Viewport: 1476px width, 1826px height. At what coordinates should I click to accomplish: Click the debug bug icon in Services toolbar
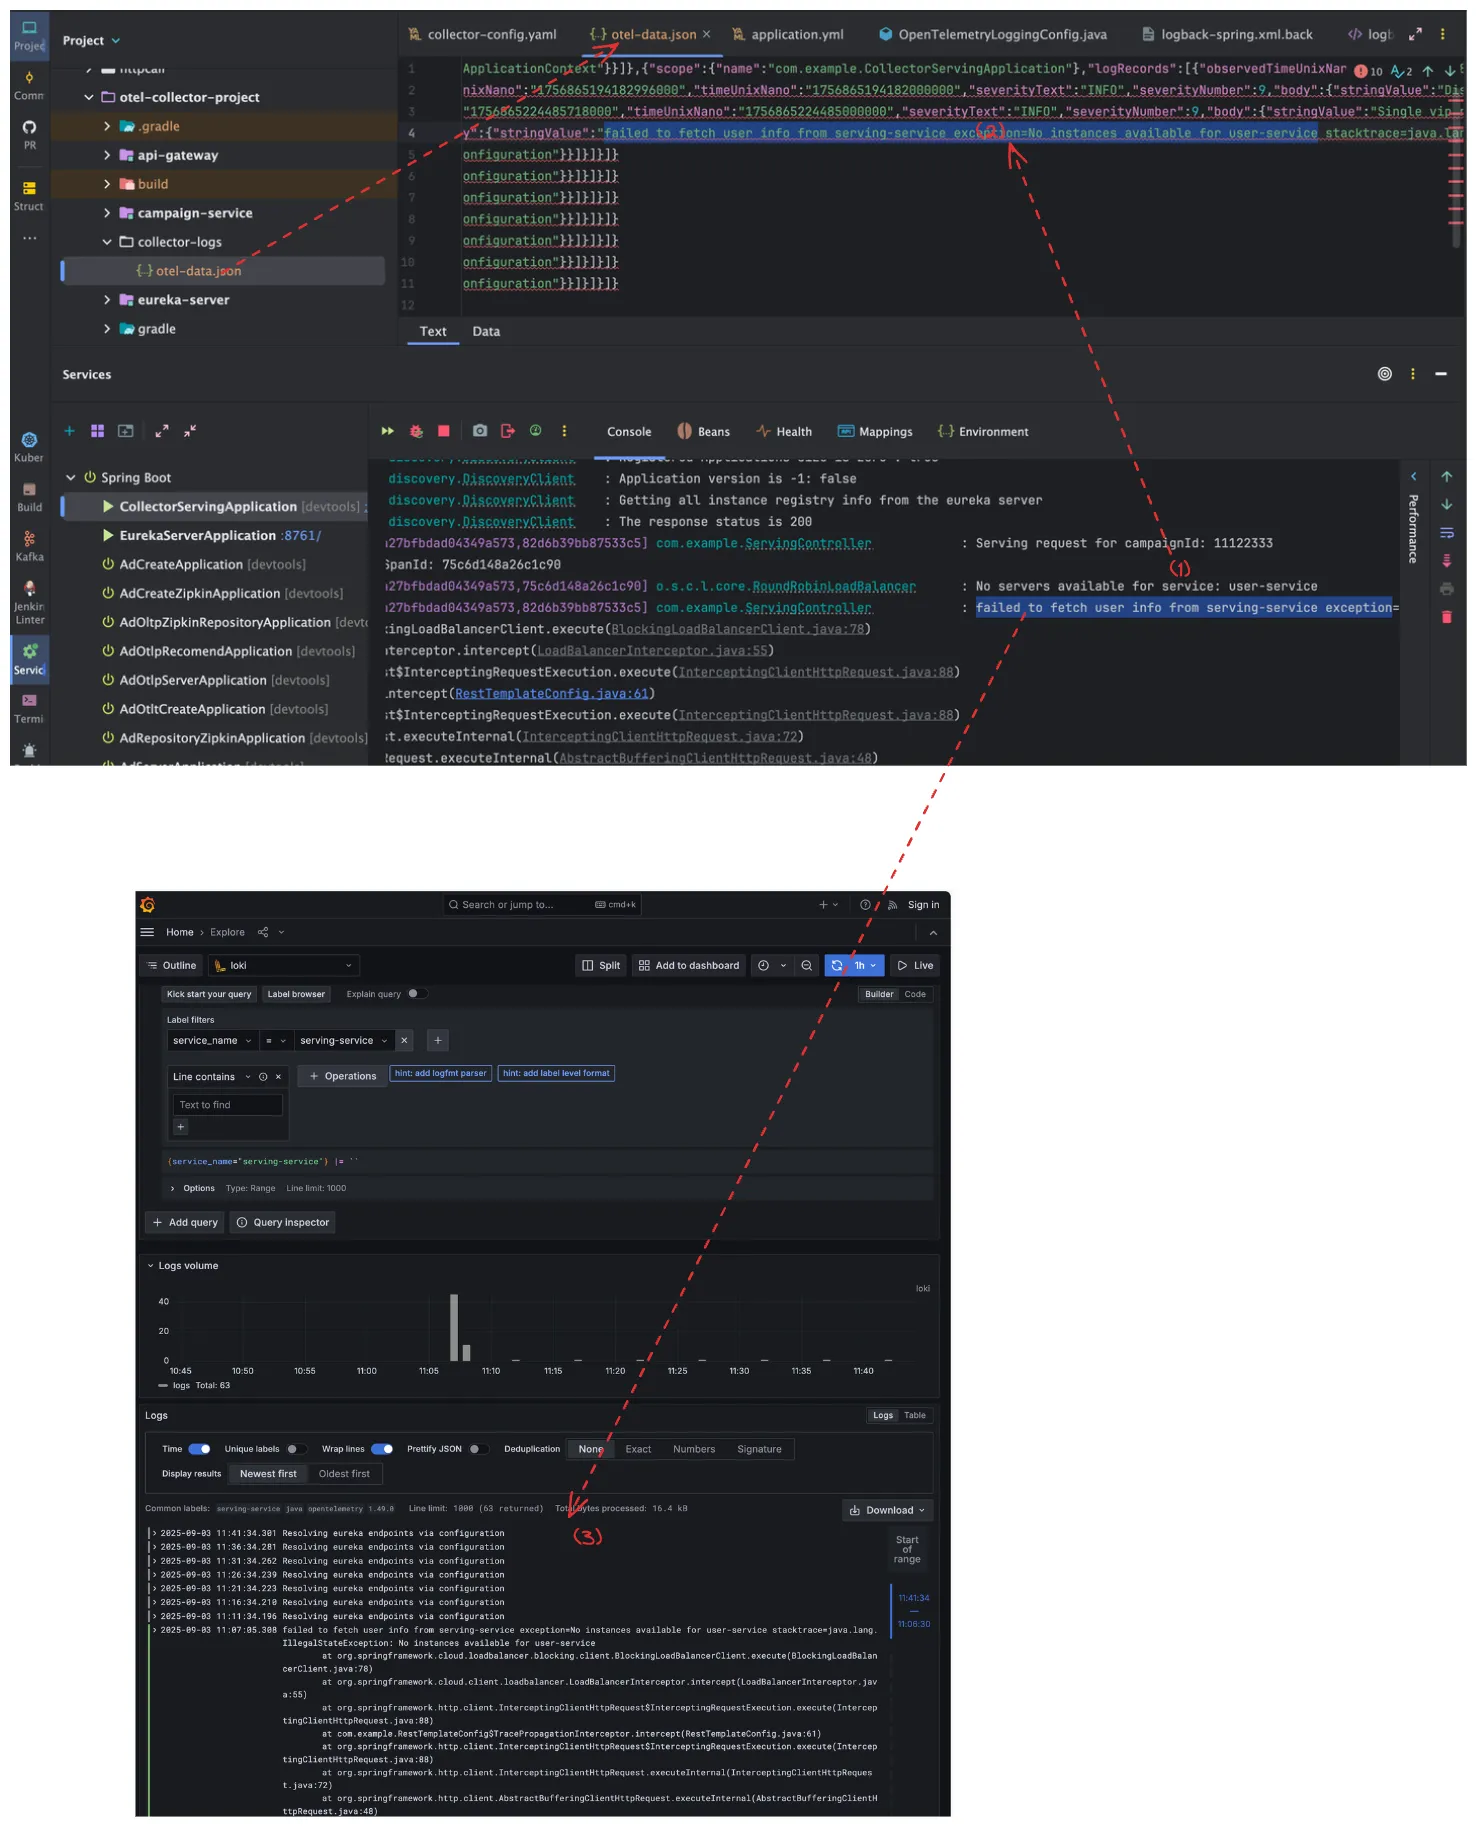[416, 431]
